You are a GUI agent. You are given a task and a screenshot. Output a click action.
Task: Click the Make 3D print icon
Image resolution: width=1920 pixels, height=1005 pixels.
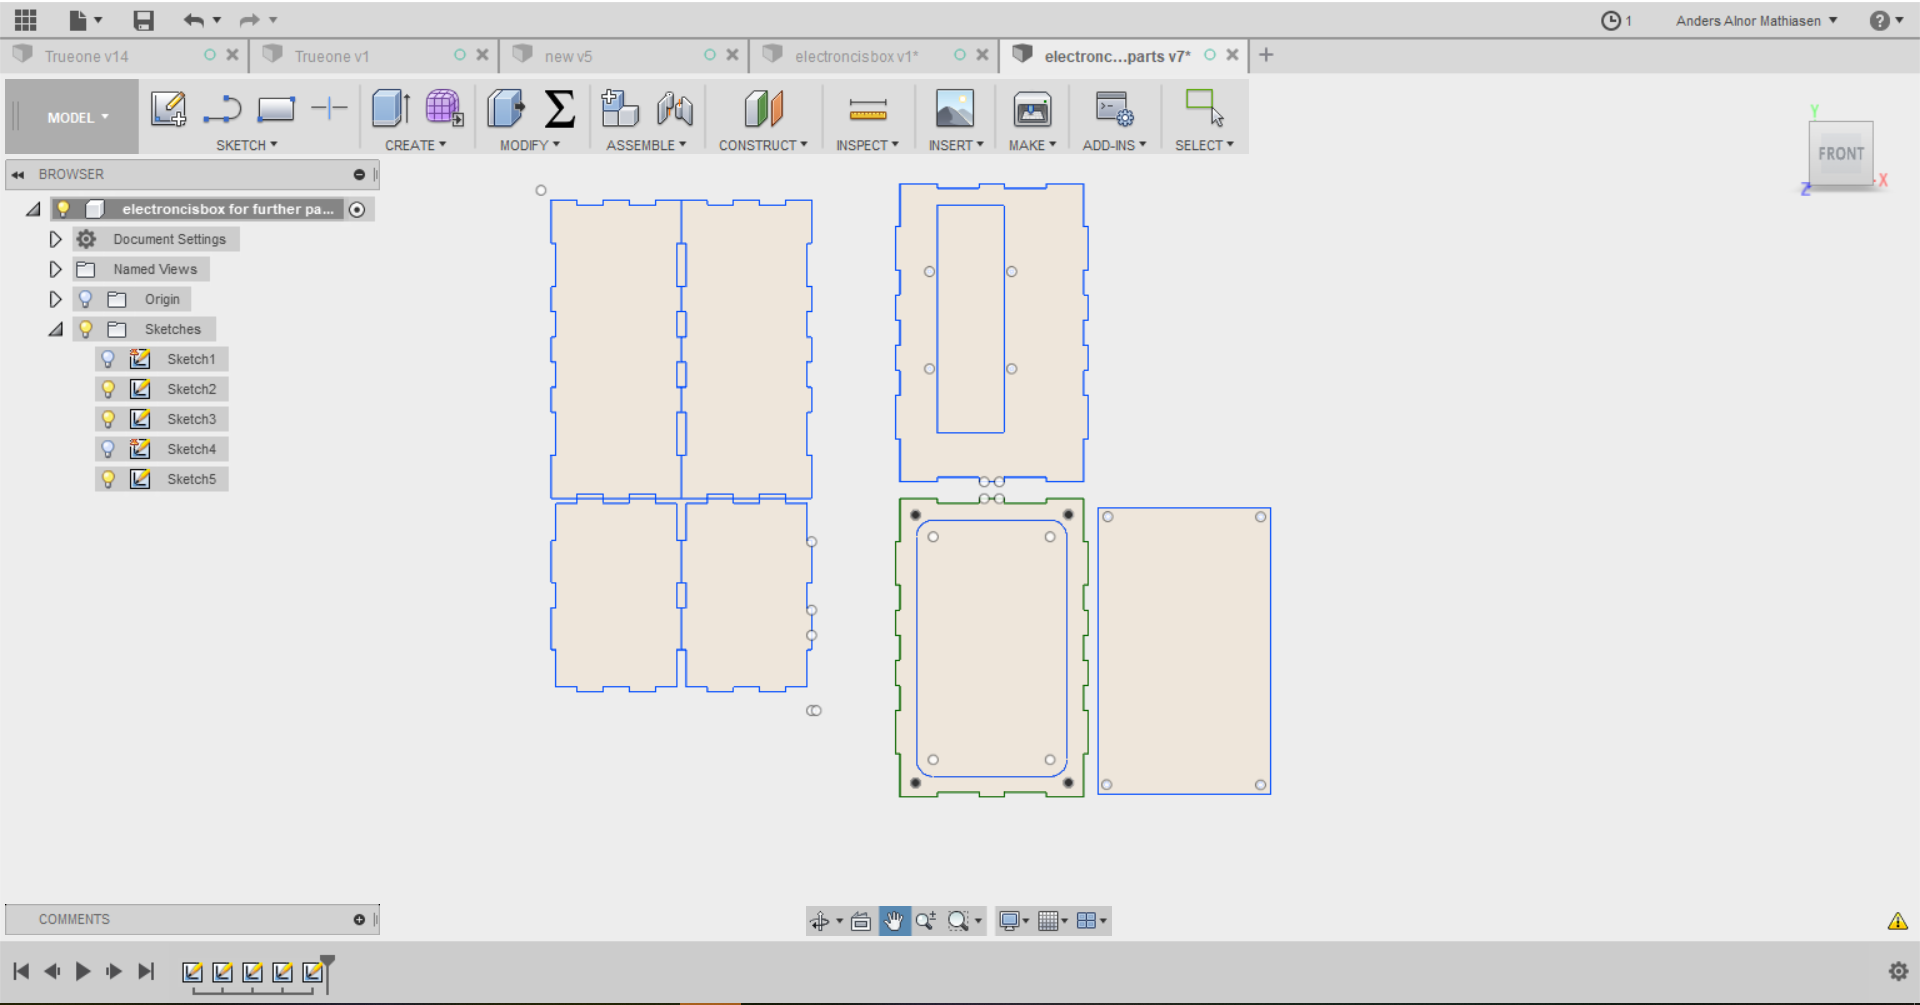[x=1032, y=108]
